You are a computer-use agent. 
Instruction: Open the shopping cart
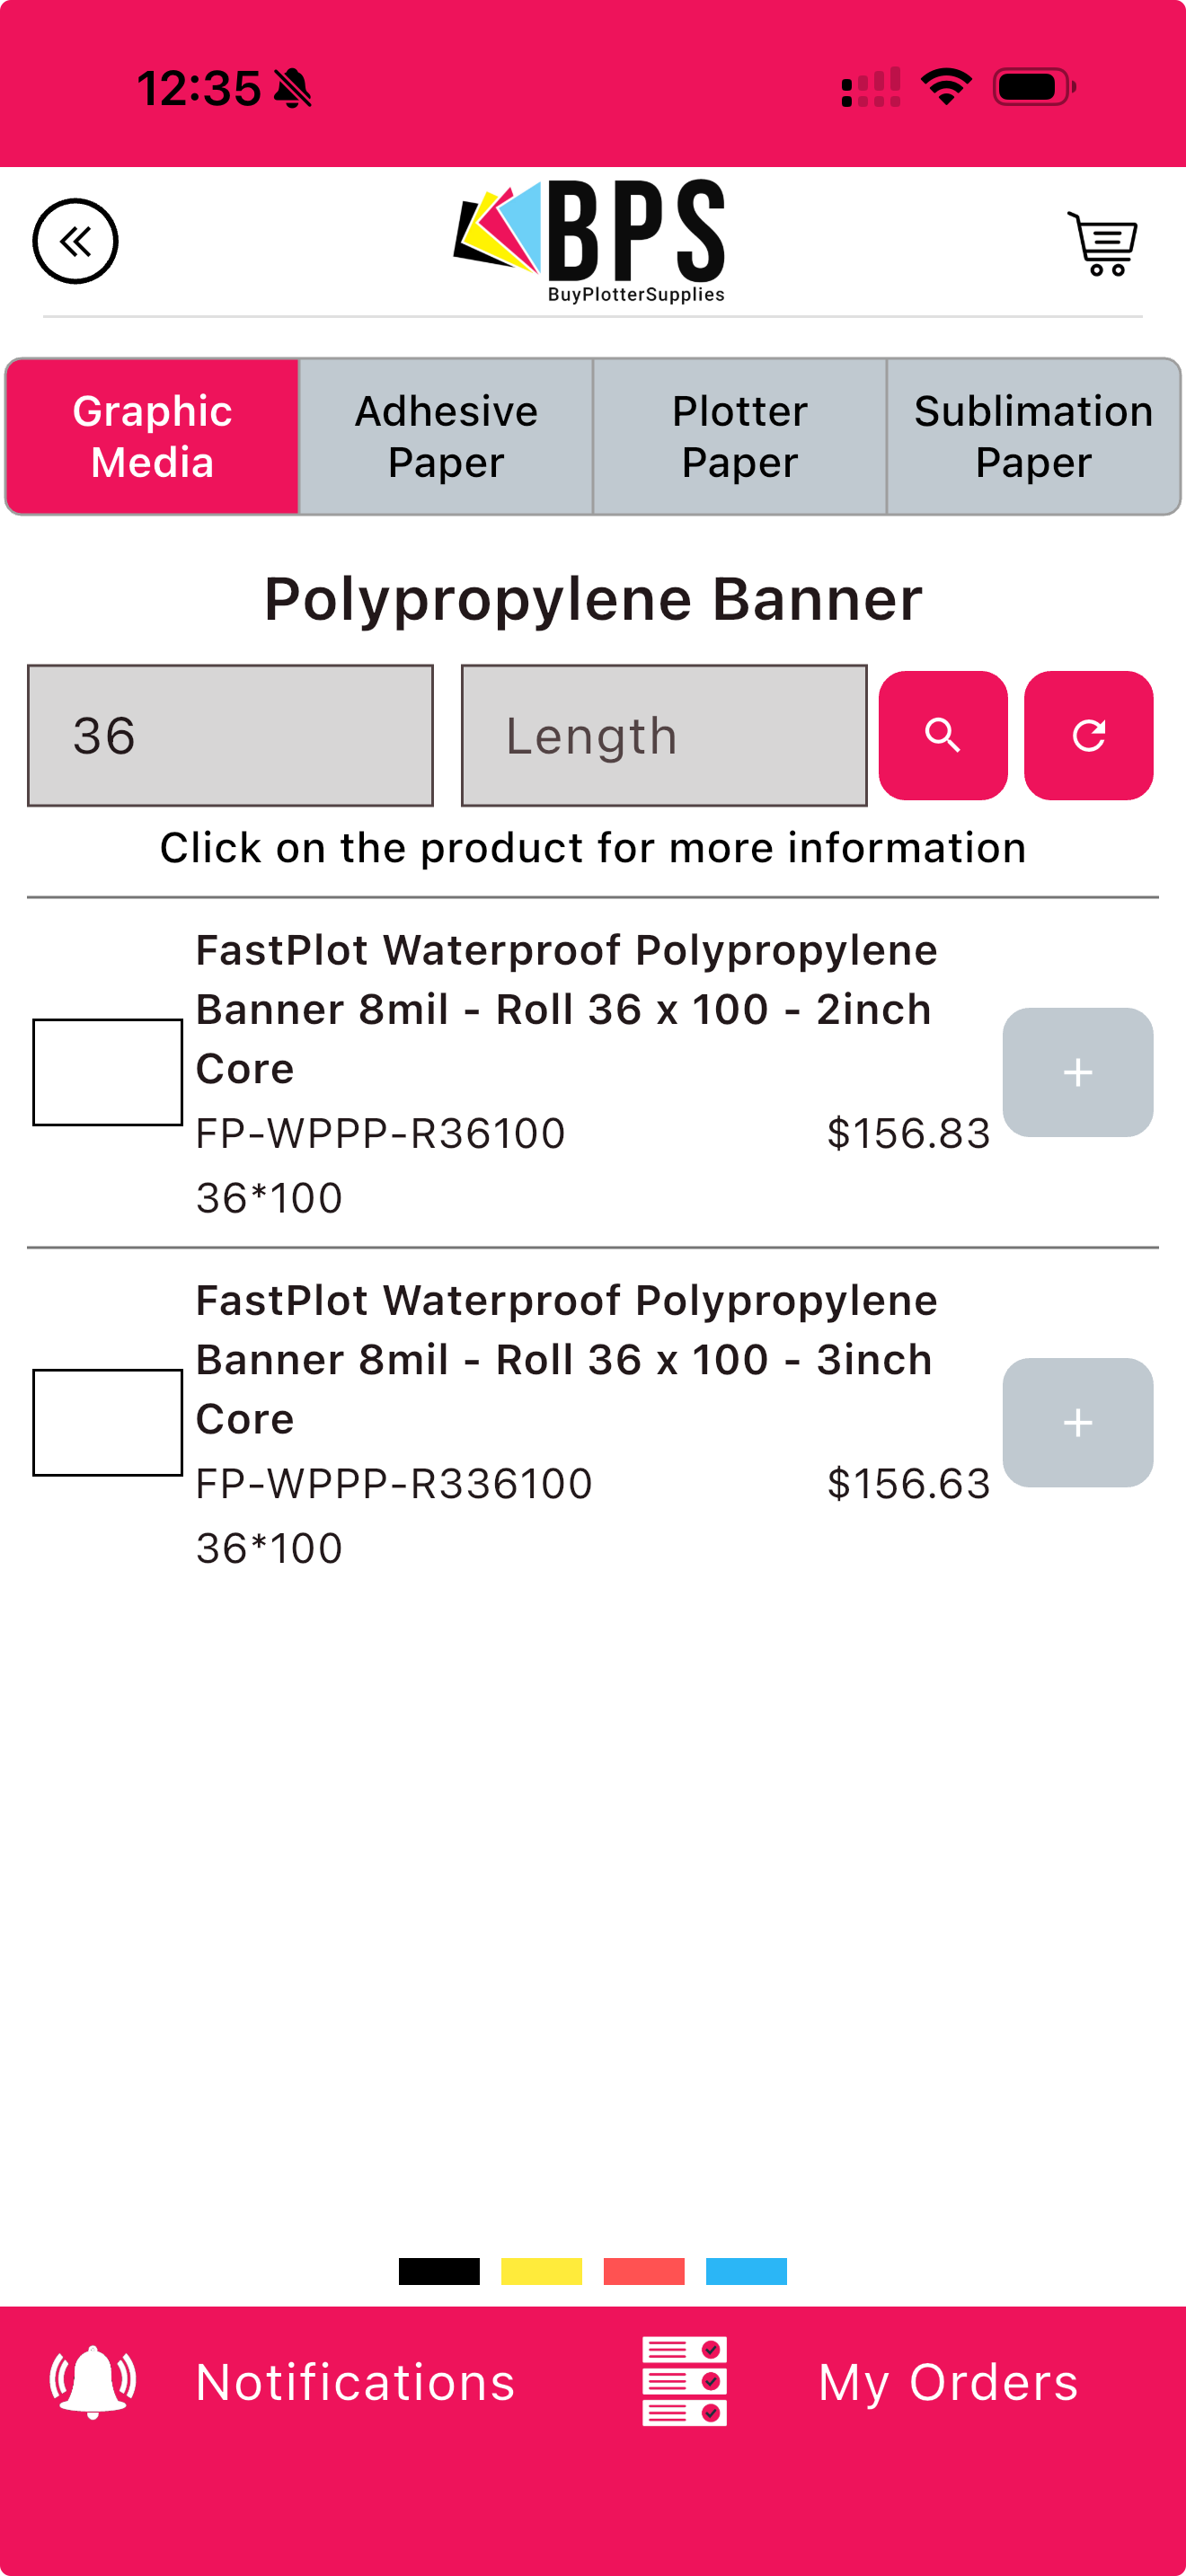click(x=1102, y=243)
